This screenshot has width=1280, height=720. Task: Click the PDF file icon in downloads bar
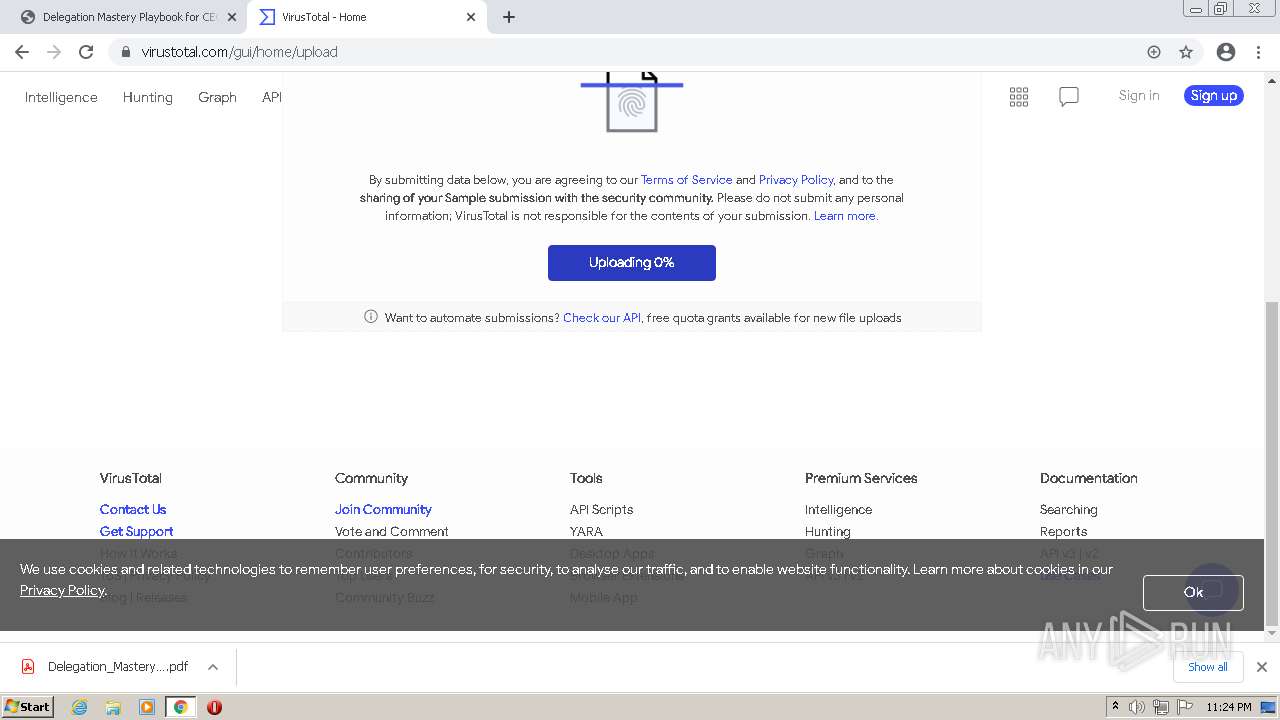(28, 667)
